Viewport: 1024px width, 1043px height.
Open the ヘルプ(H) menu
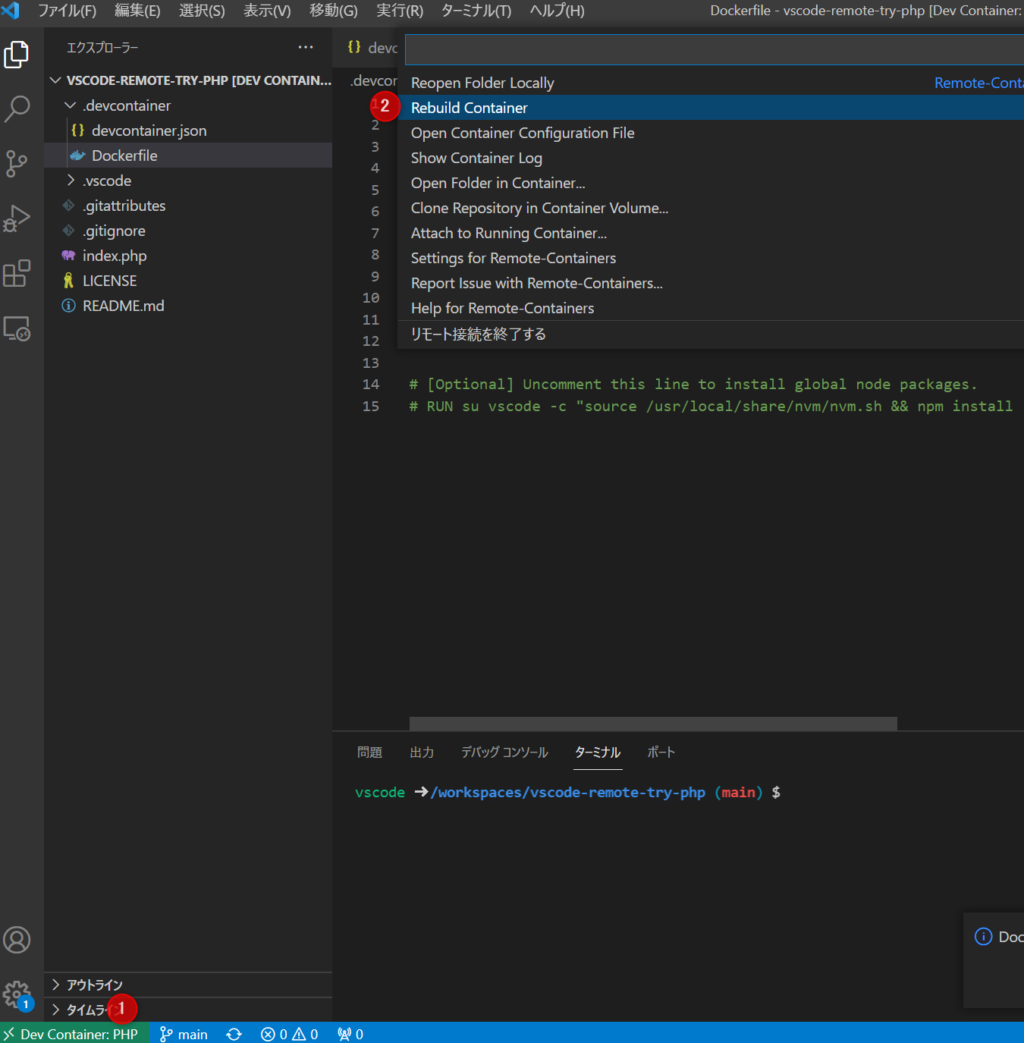[557, 11]
